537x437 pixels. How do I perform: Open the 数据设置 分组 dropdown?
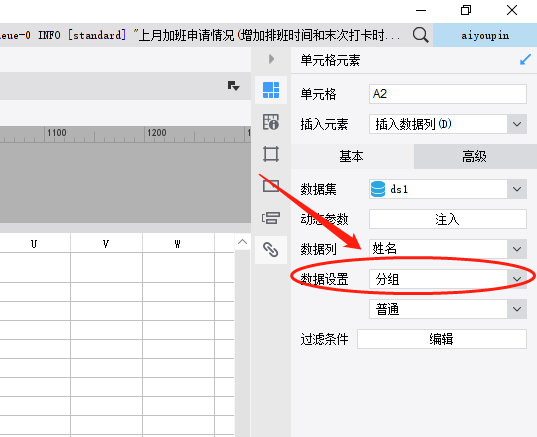coord(448,279)
